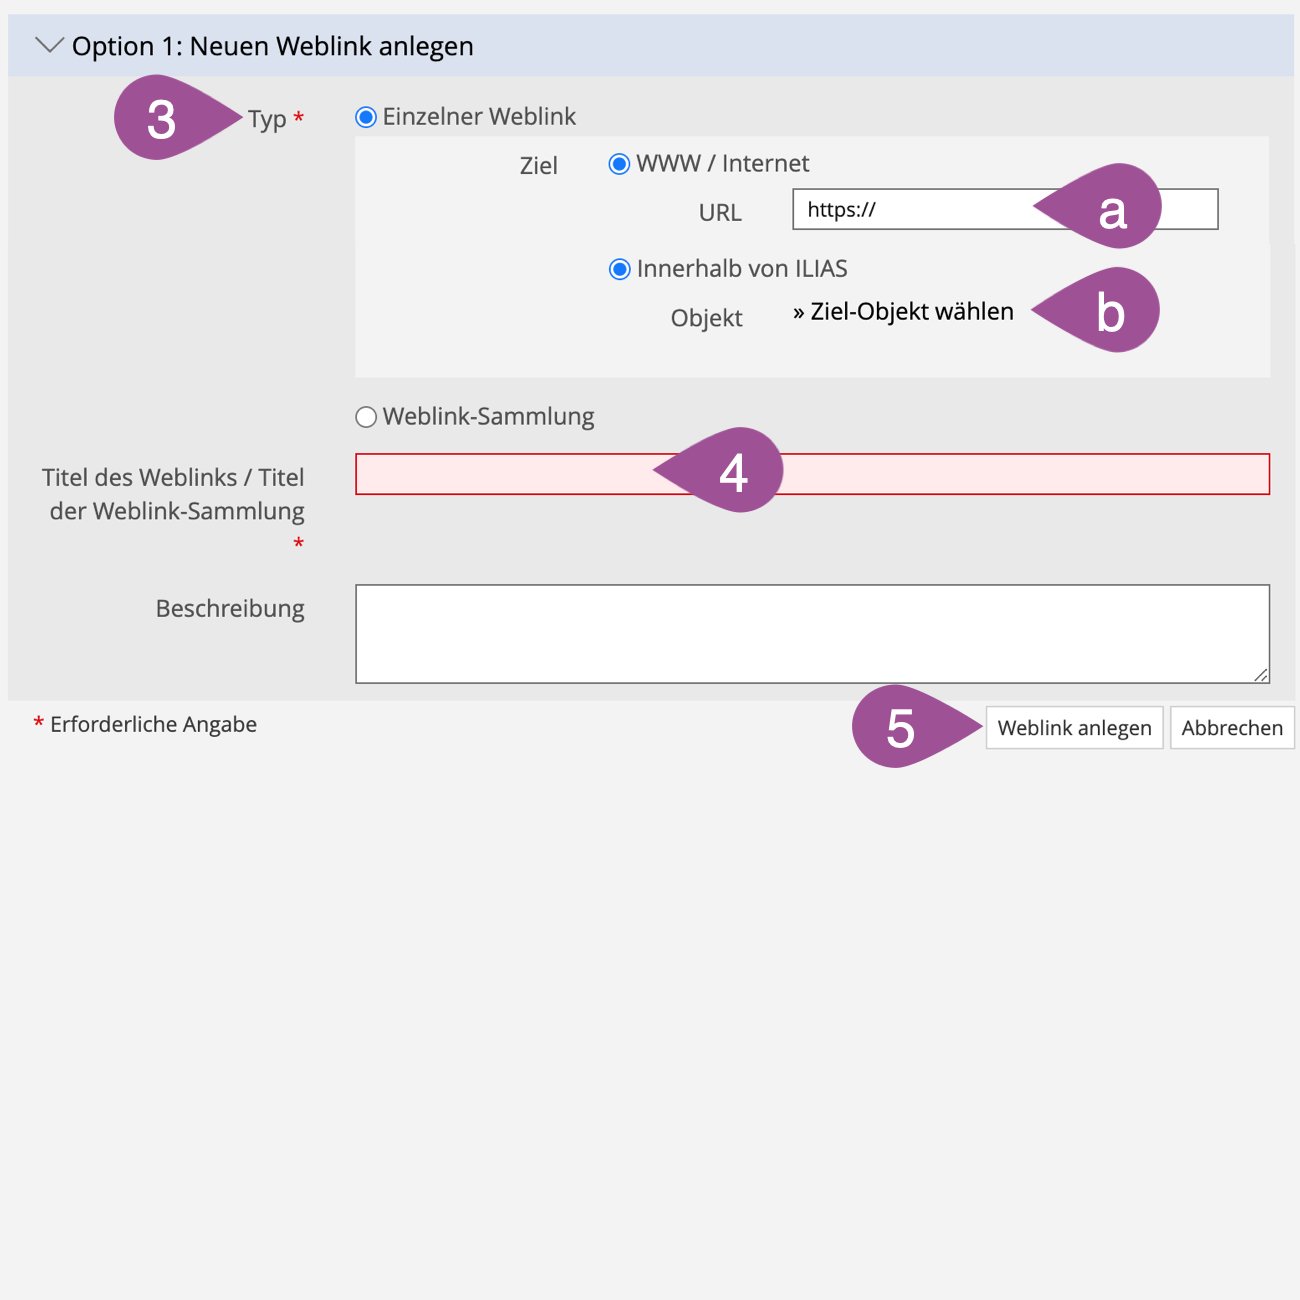Select 'Innerhalb von ILIAS' radio option
The width and height of the screenshot is (1300, 1300).
click(x=620, y=269)
